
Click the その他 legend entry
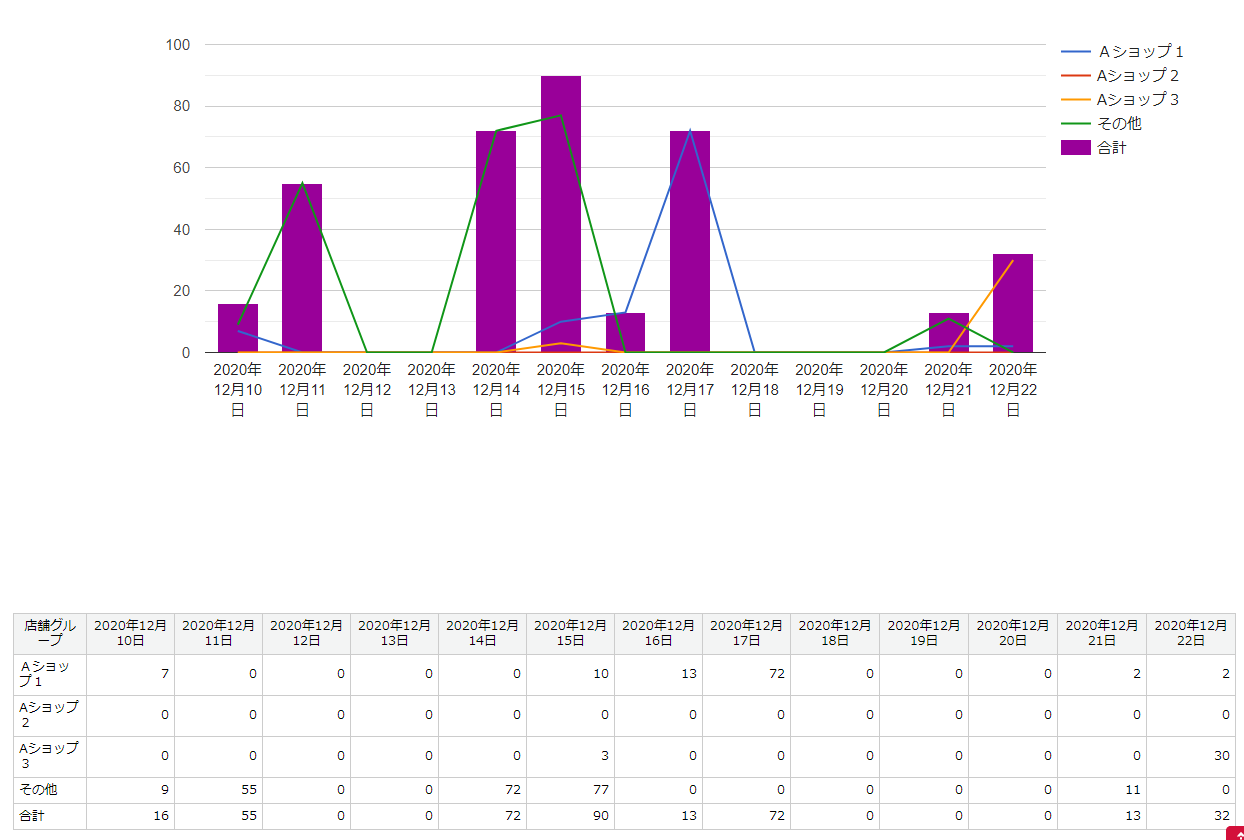(x=1101, y=124)
